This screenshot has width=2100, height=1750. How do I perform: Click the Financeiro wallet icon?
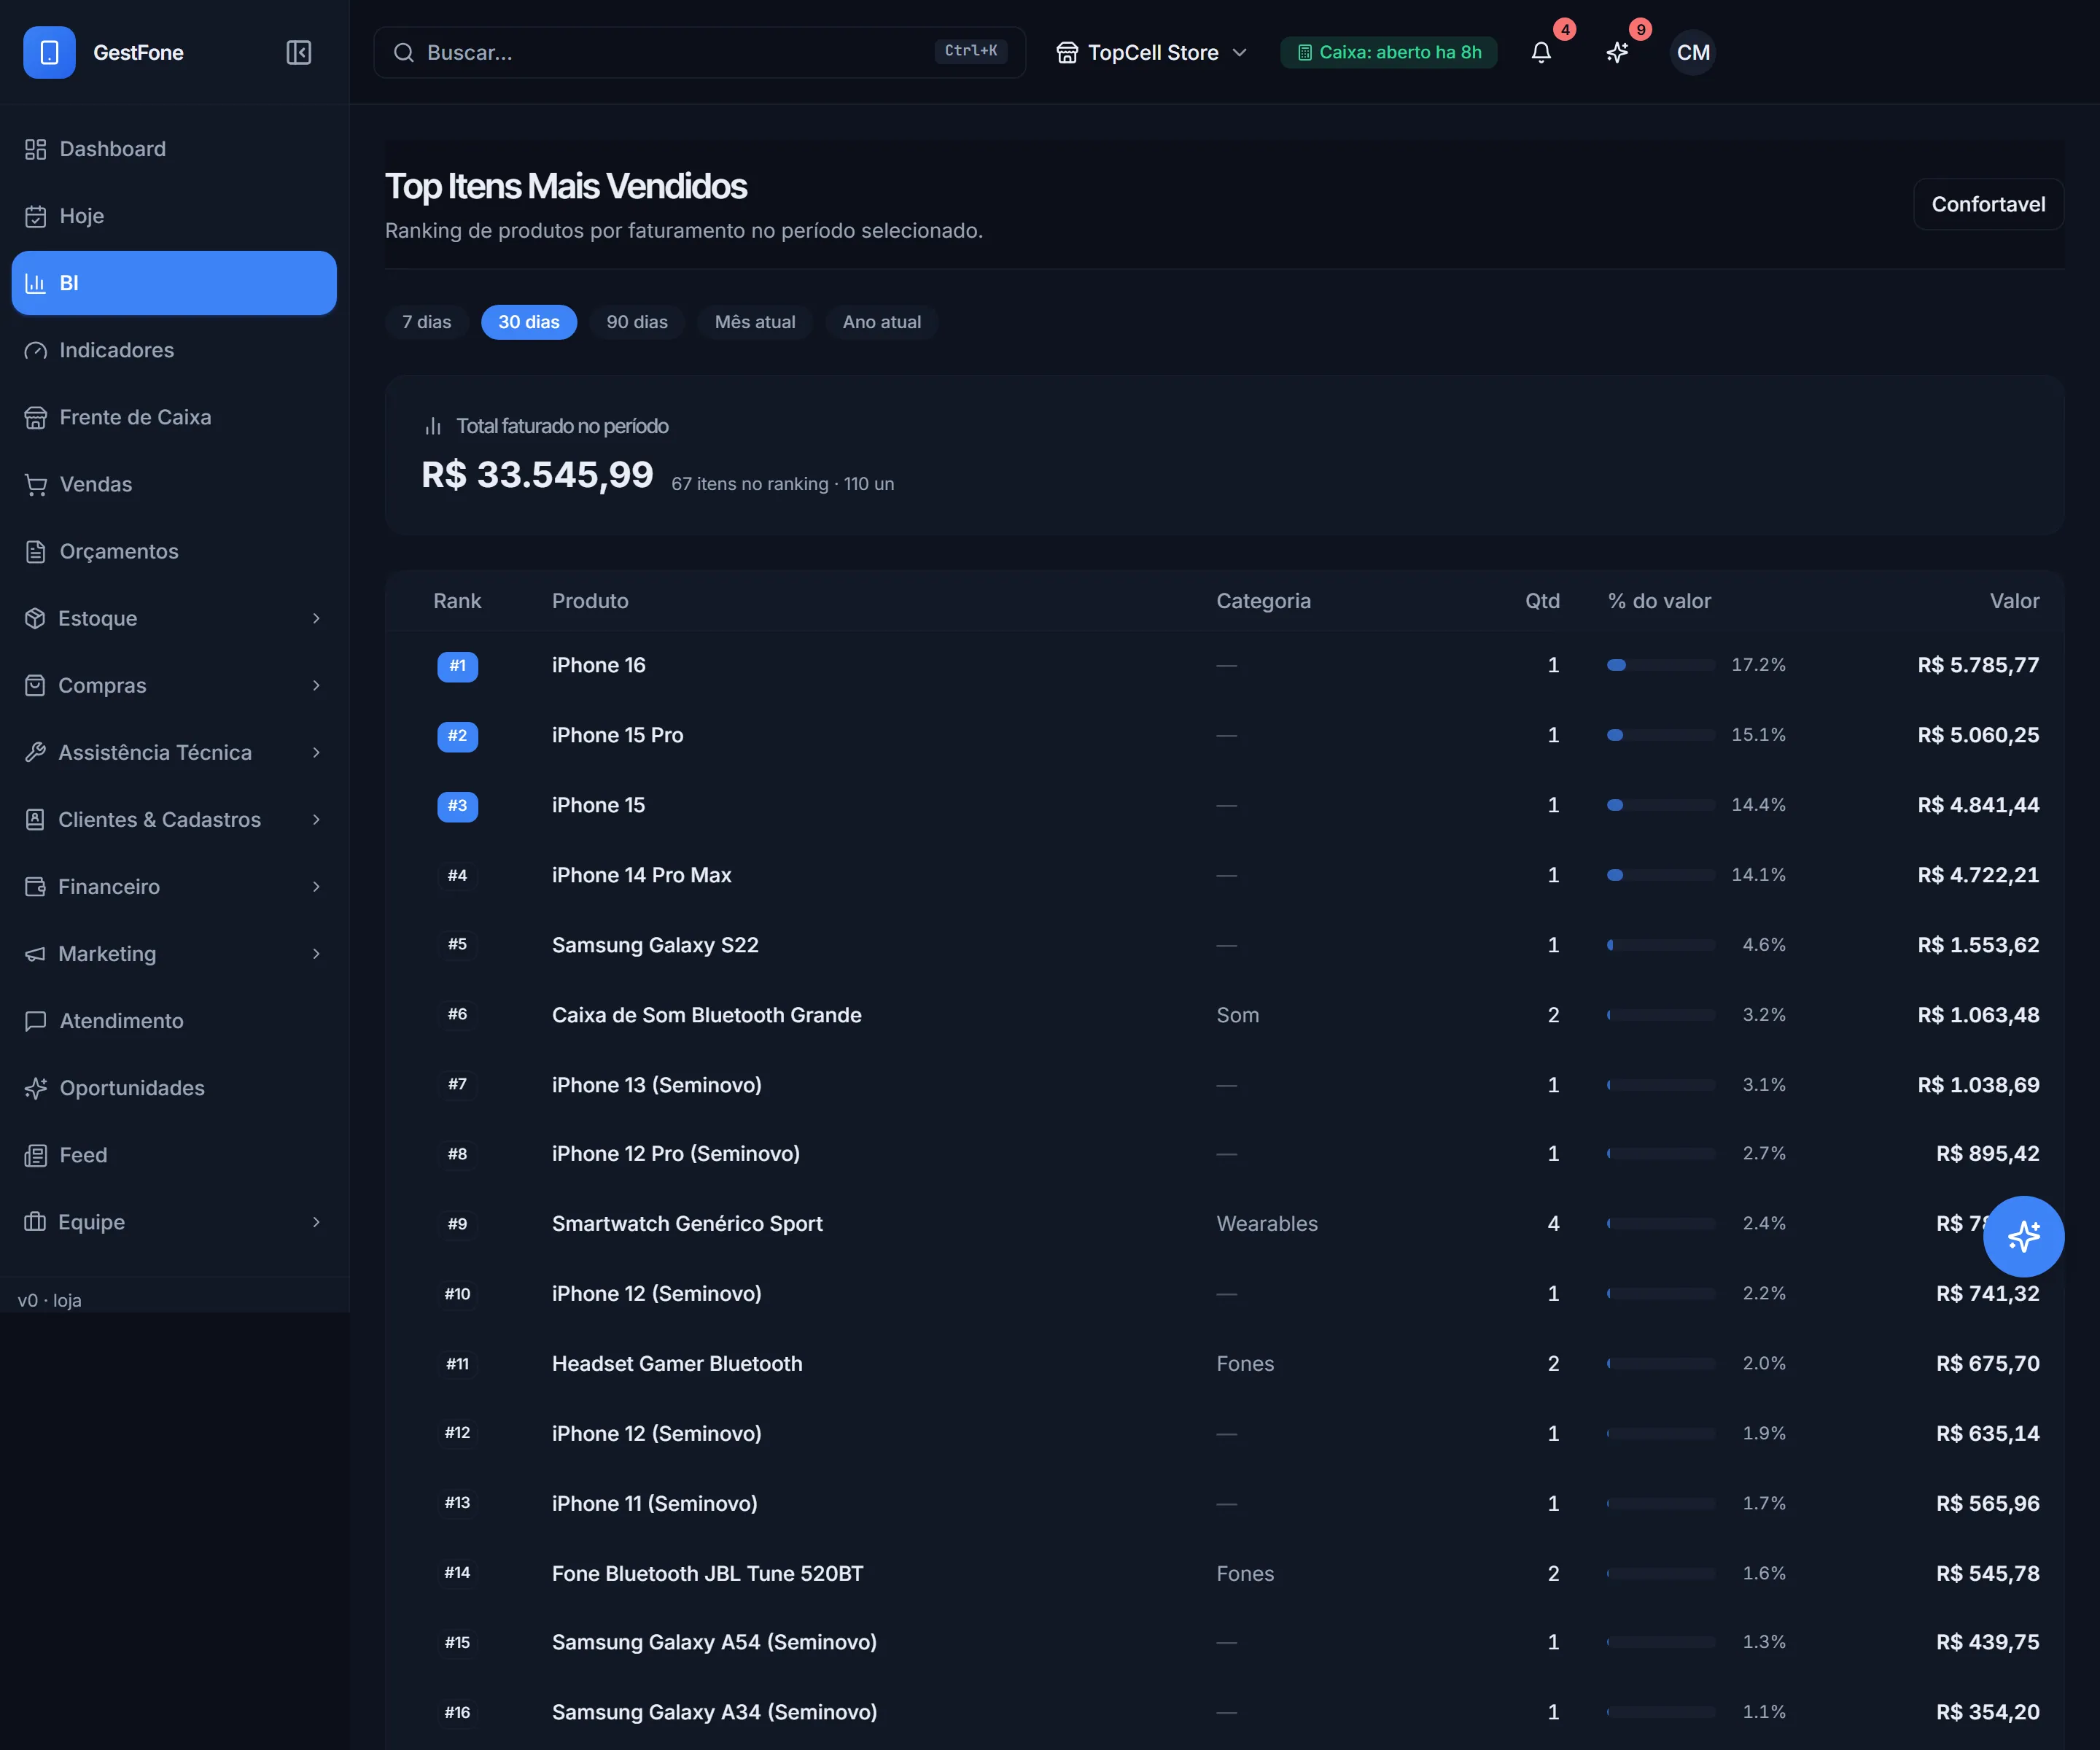pyautogui.click(x=35, y=886)
